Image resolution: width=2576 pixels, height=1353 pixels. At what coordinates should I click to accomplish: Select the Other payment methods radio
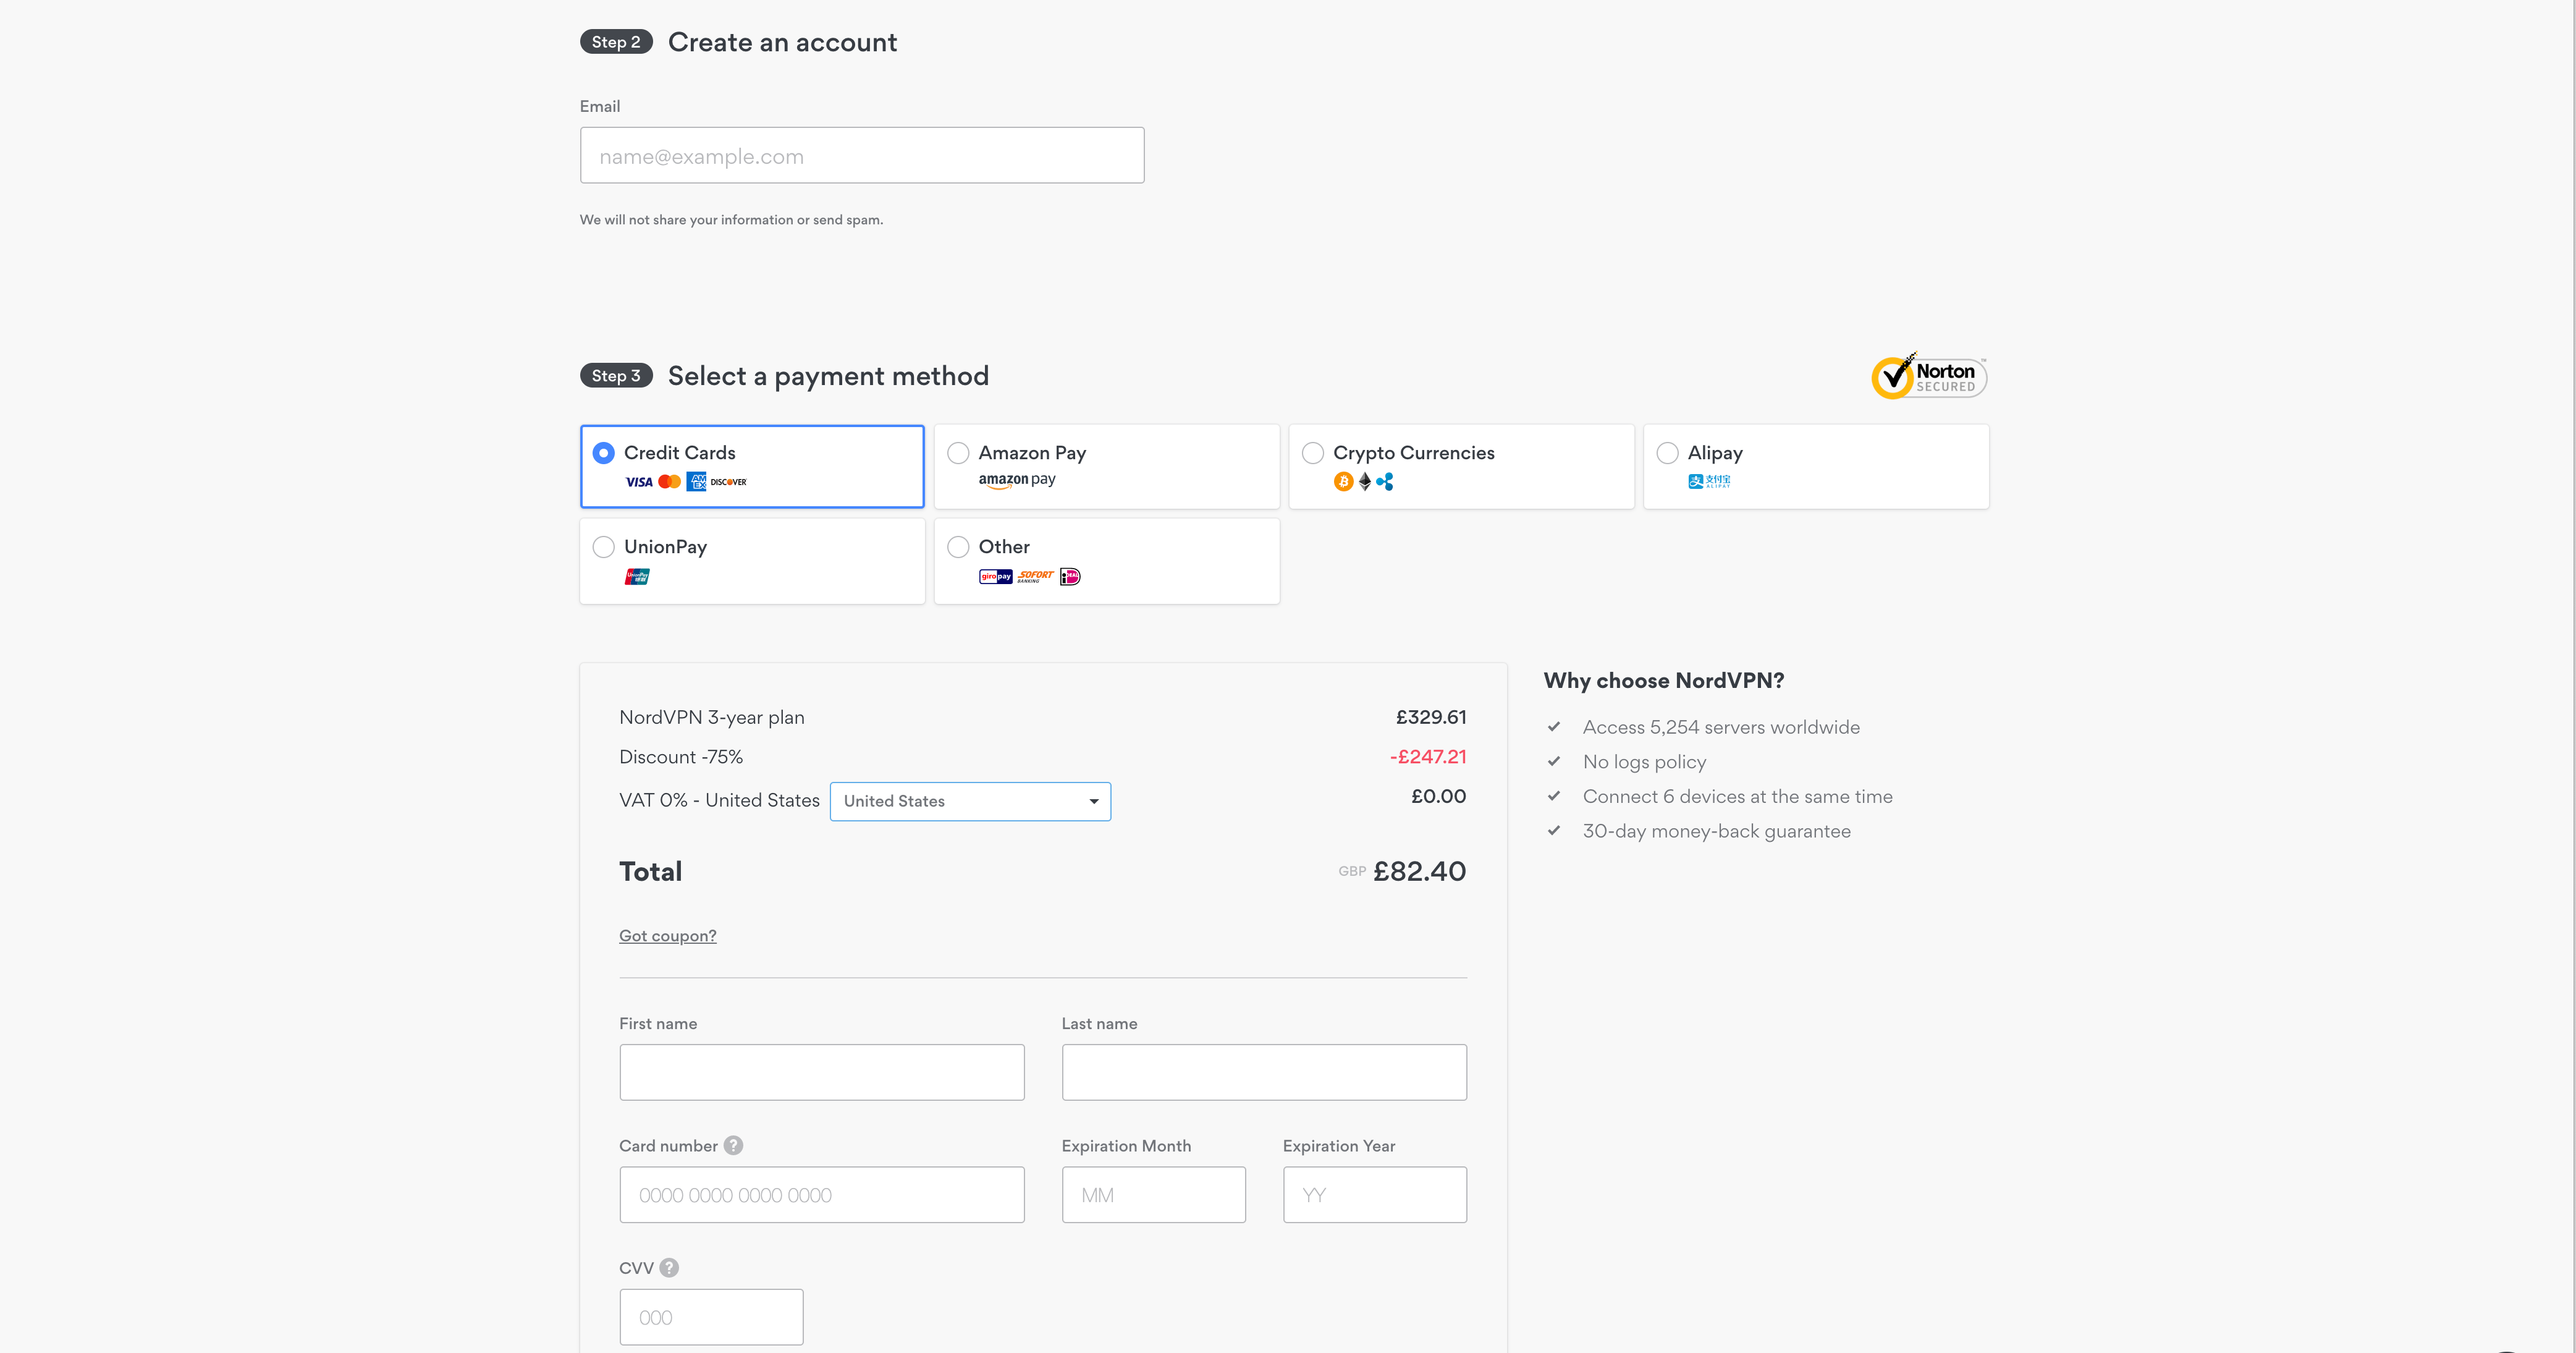coord(958,547)
